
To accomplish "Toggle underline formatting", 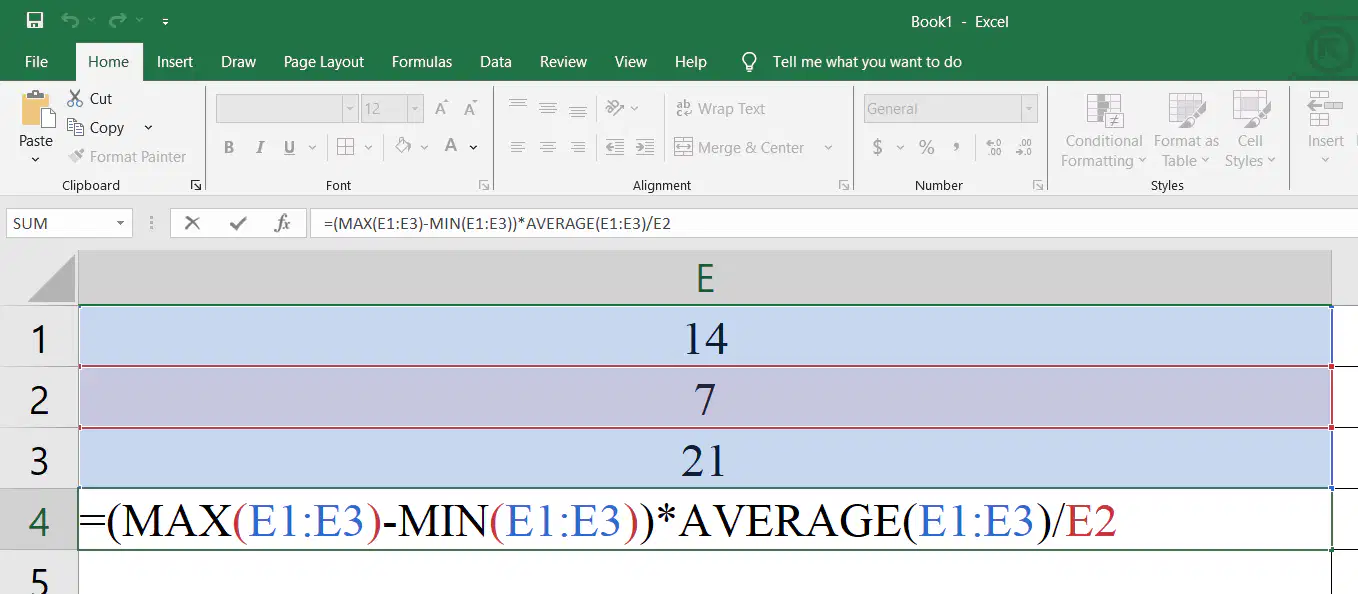I will 289,147.
